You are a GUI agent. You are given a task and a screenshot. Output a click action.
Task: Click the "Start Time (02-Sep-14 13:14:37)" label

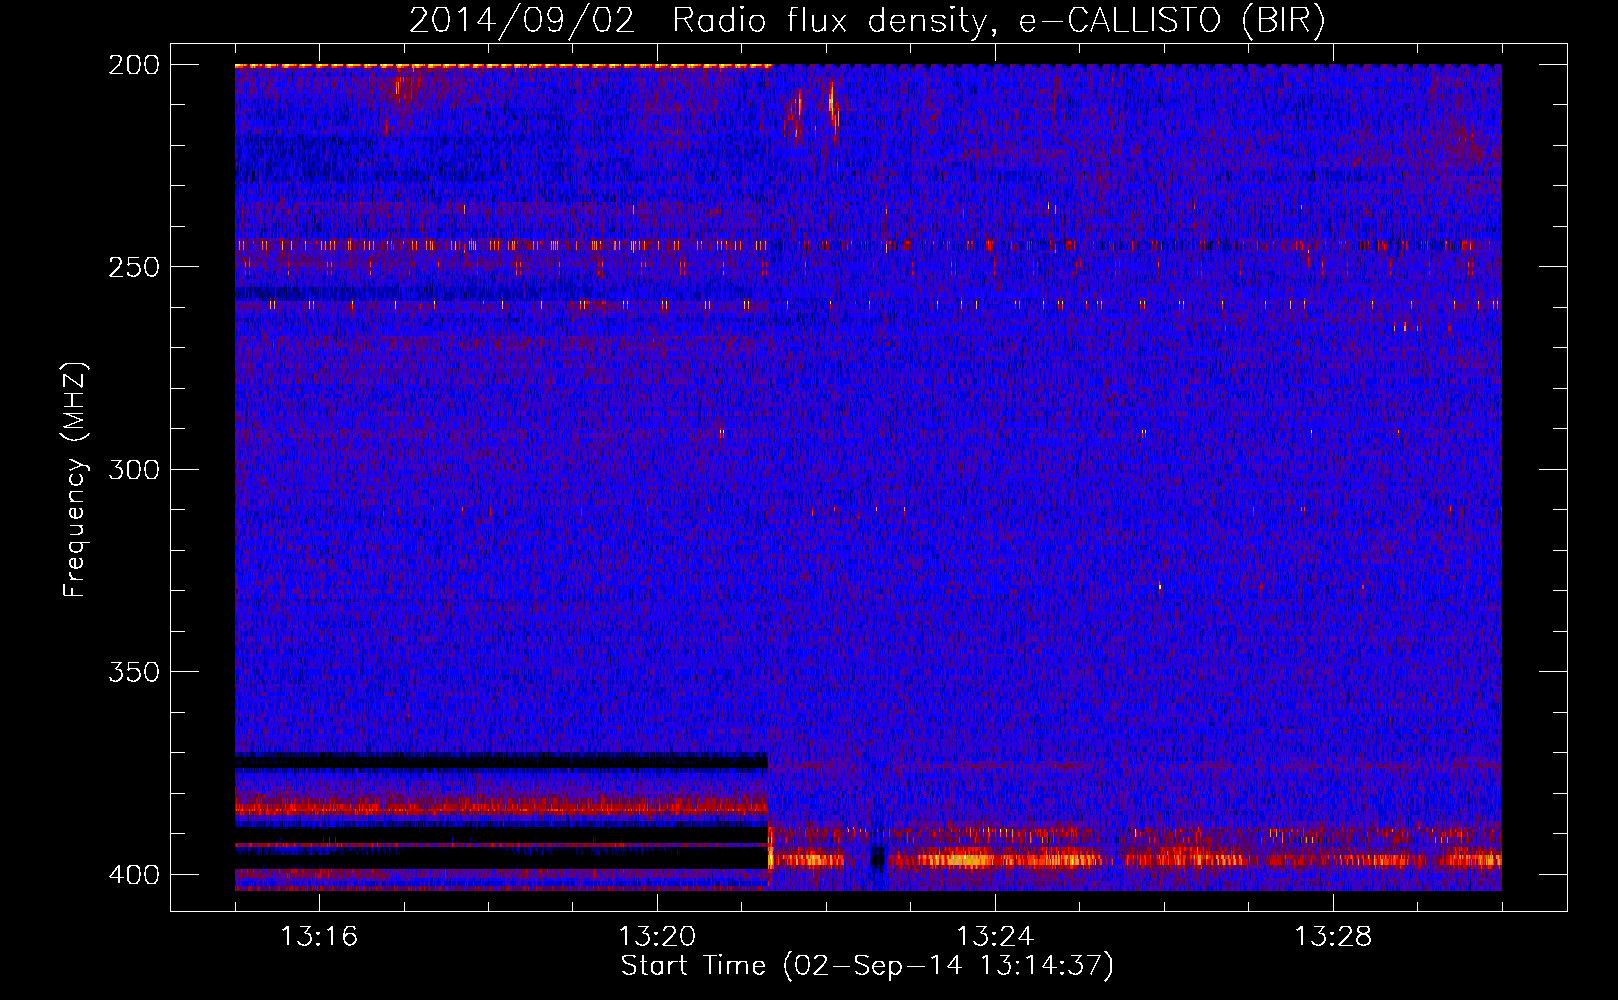[867, 966]
